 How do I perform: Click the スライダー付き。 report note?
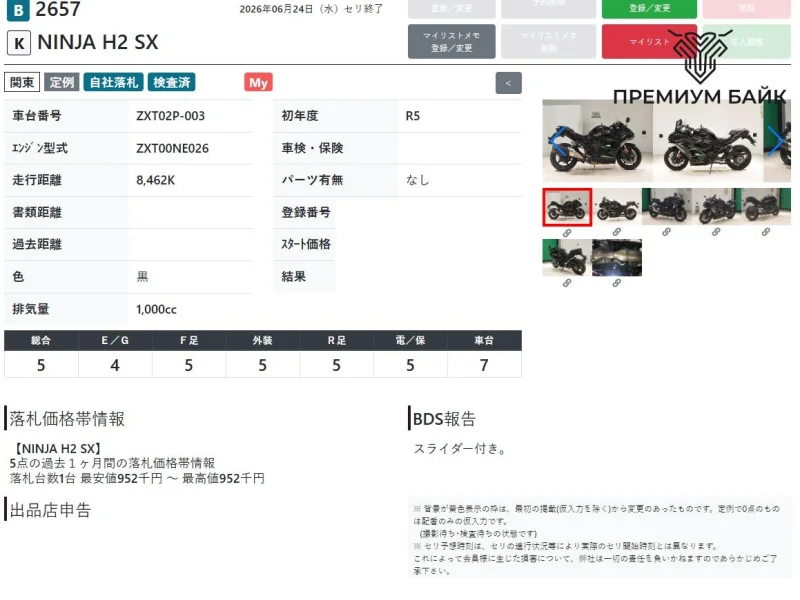point(460,449)
